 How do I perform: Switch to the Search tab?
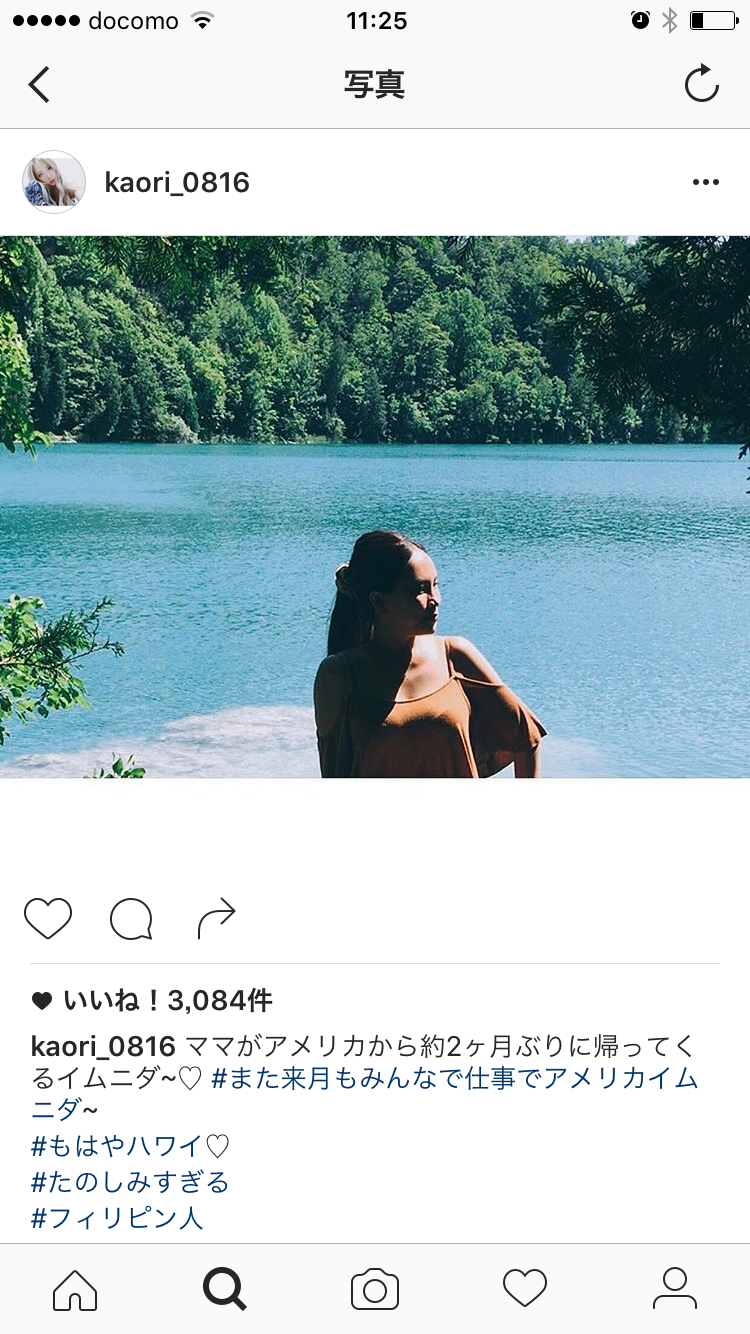225,1289
